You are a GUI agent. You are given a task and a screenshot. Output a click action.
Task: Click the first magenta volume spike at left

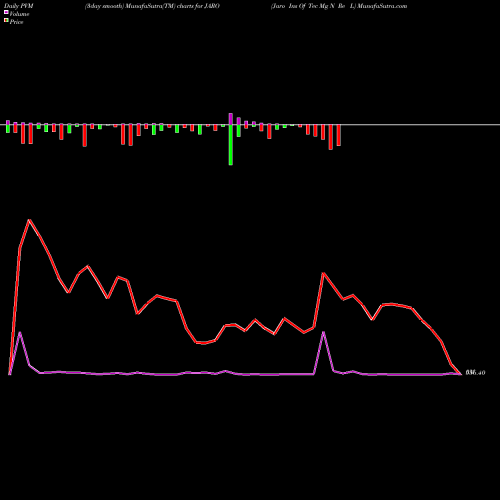pyautogui.click(x=20, y=332)
